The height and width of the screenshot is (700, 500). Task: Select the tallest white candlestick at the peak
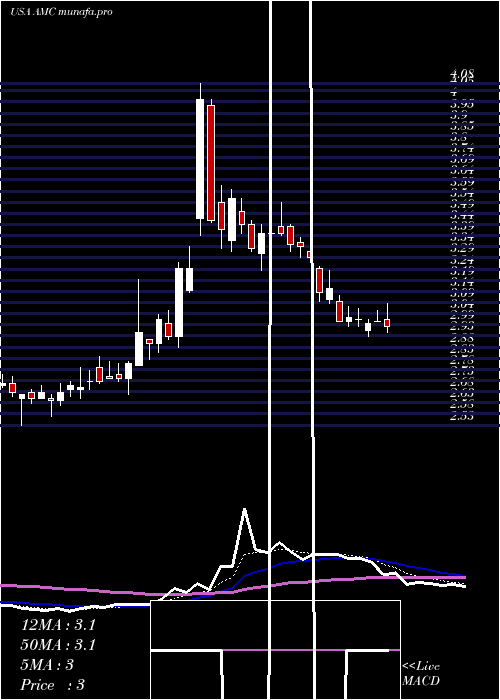200,159
